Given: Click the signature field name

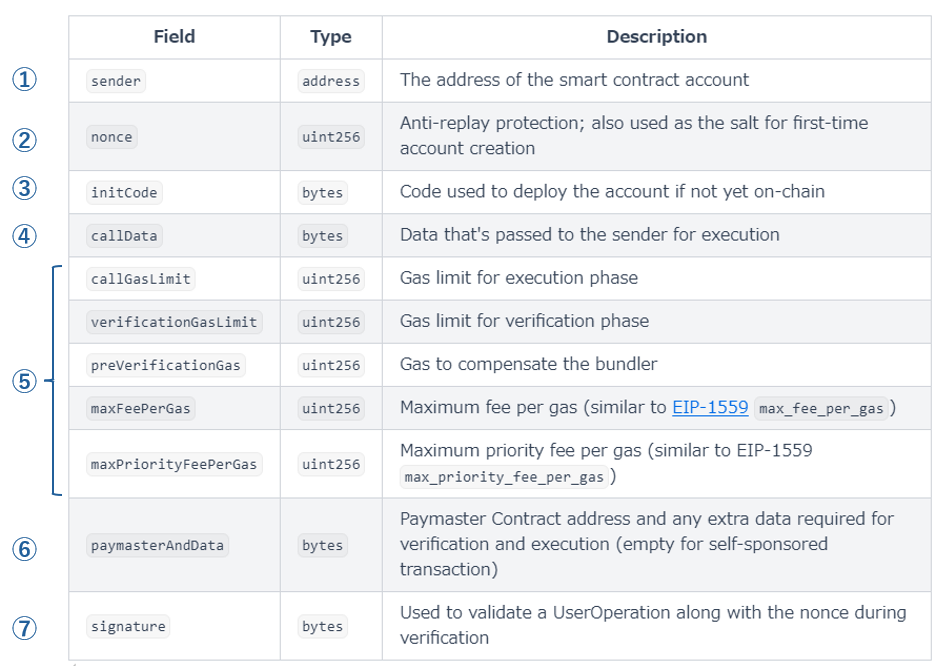Looking at the screenshot, I should pyautogui.click(x=128, y=627).
